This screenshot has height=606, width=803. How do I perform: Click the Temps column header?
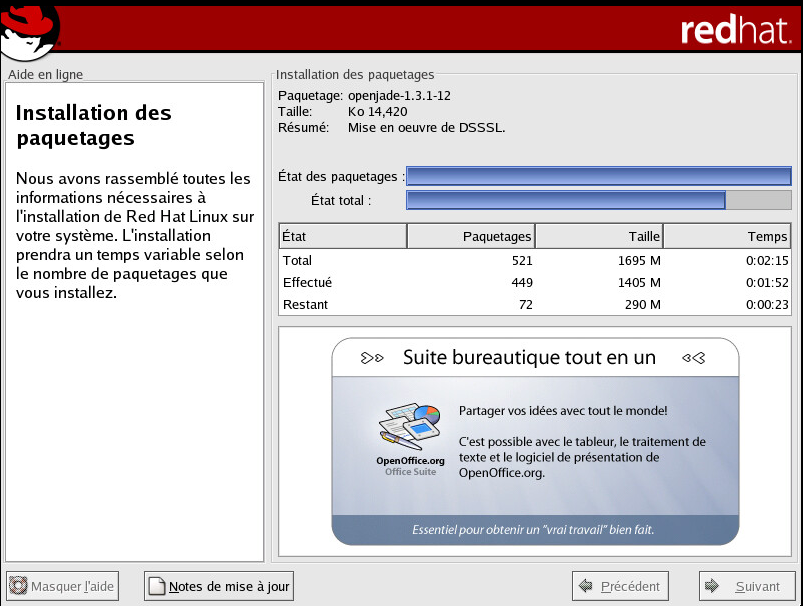tap(726, 236)
